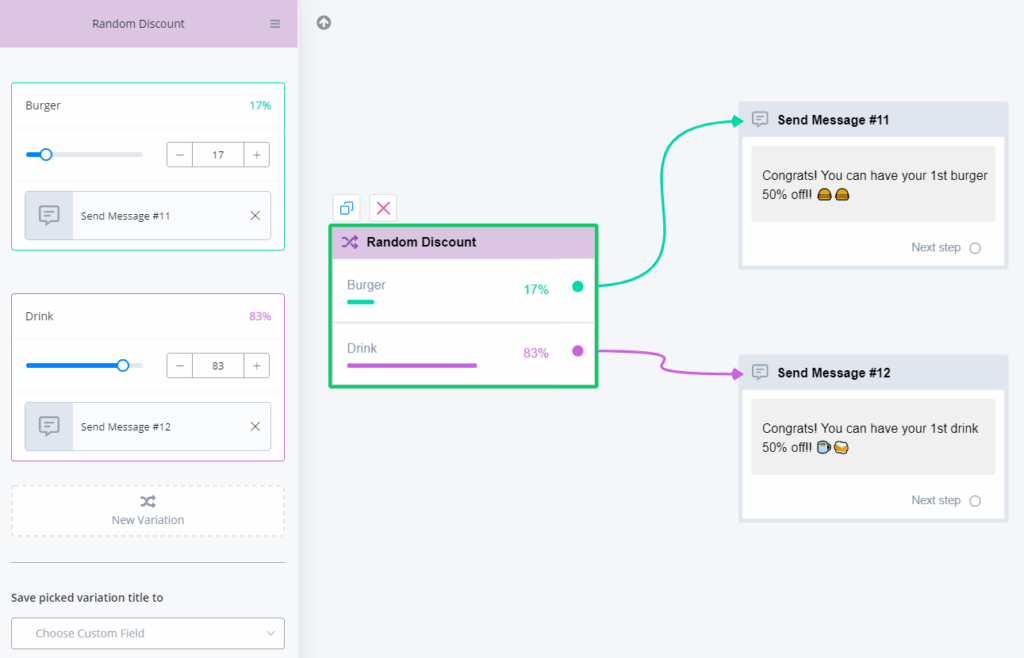This screenshot has height=658, width=1024.
Task: Click the Drink percentage slider handle
Action: [x=123, y=366]
